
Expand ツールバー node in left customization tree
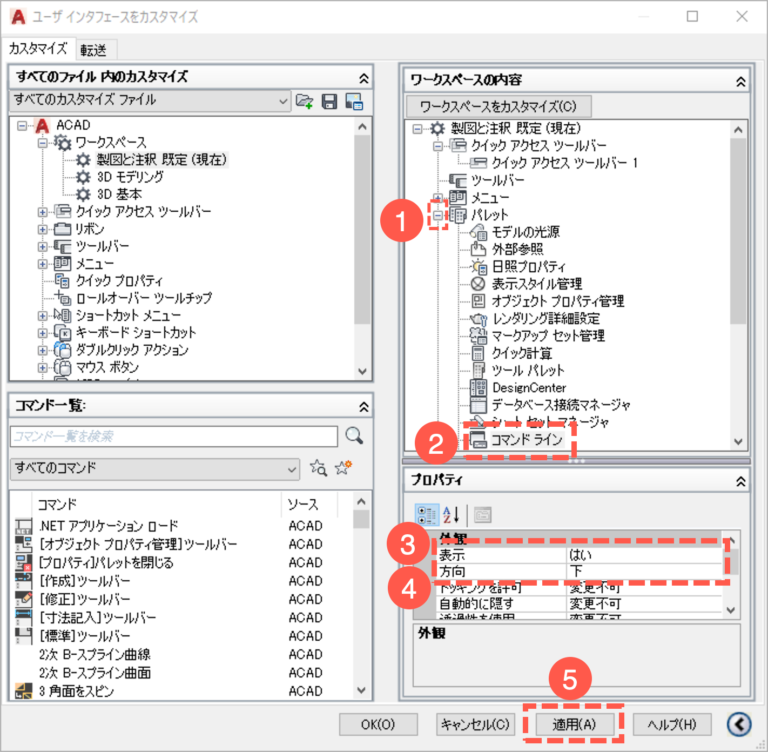click(43, 246)
